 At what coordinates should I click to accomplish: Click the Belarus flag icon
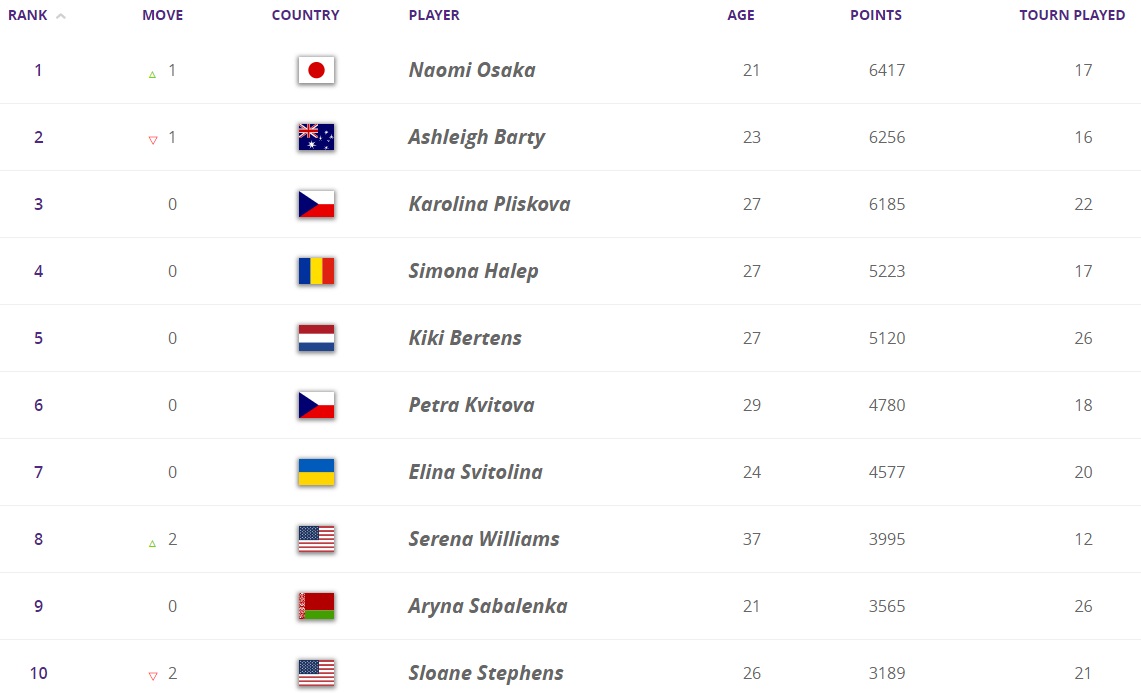point(316,606)
